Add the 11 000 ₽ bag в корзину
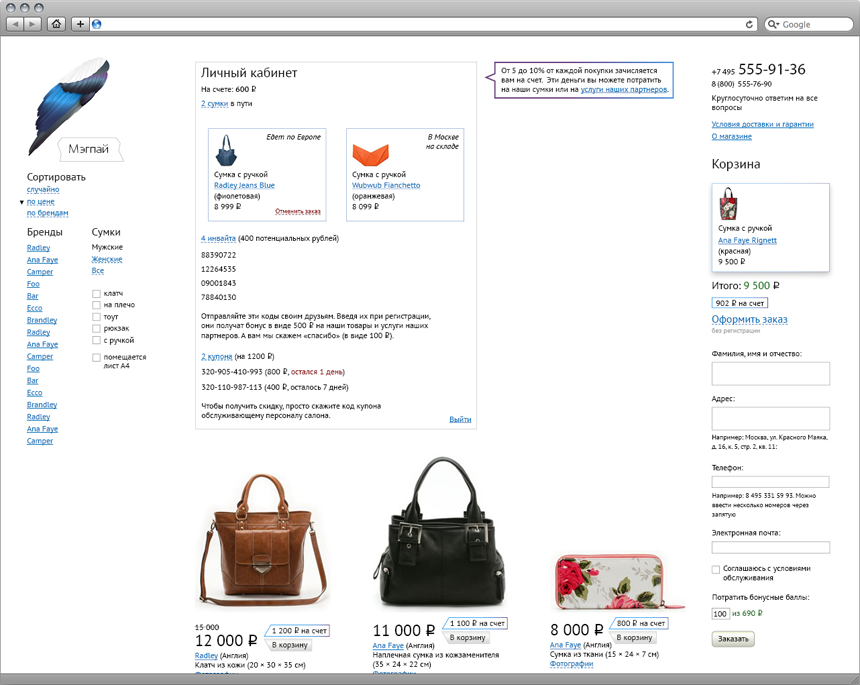The image size is (860, 685). 468,637
